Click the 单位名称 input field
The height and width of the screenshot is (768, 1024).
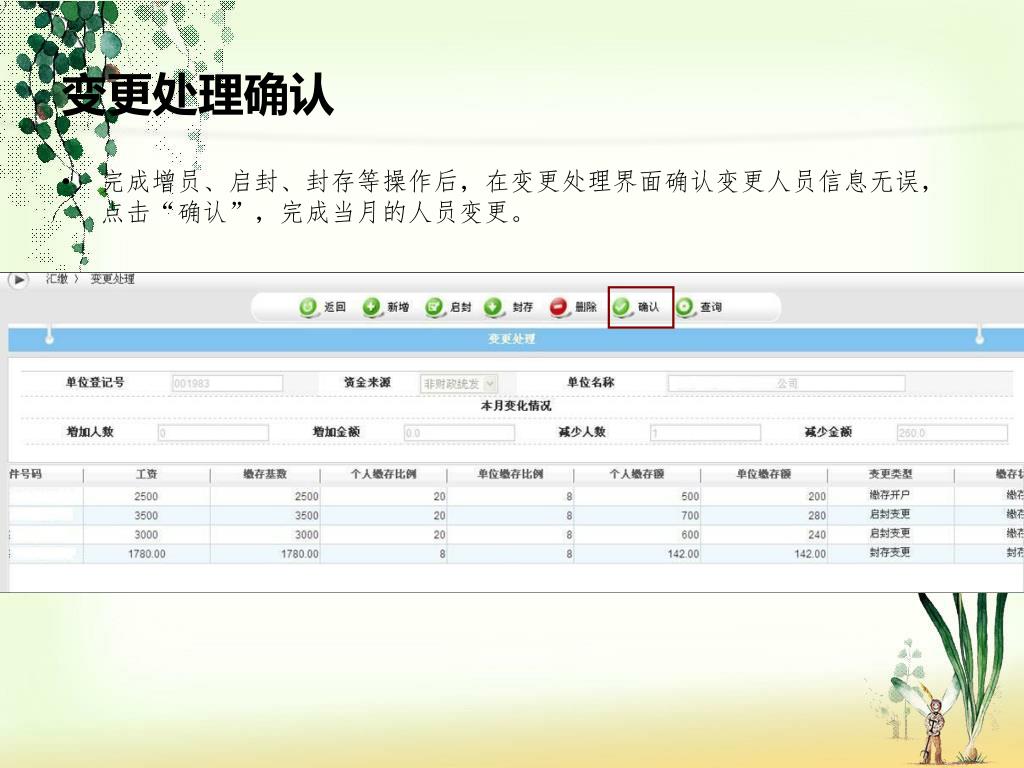click(786, 383)
